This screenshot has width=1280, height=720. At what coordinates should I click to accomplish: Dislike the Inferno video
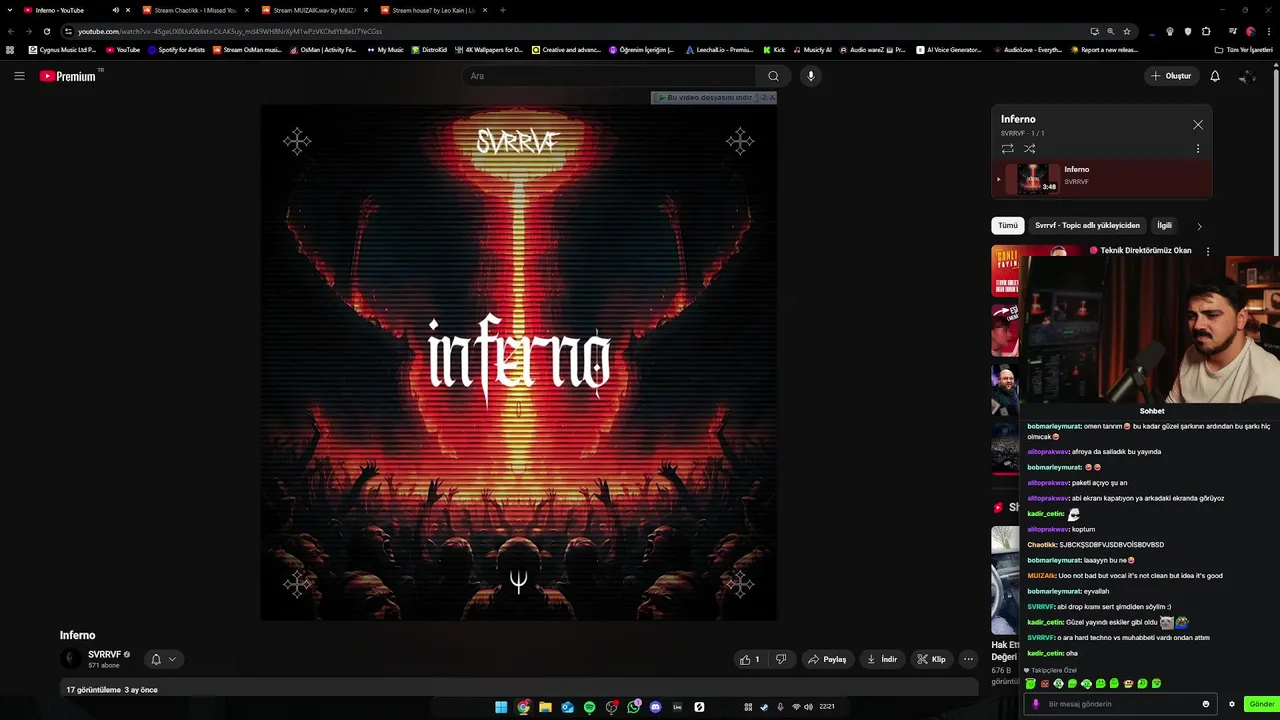(781, 659)
